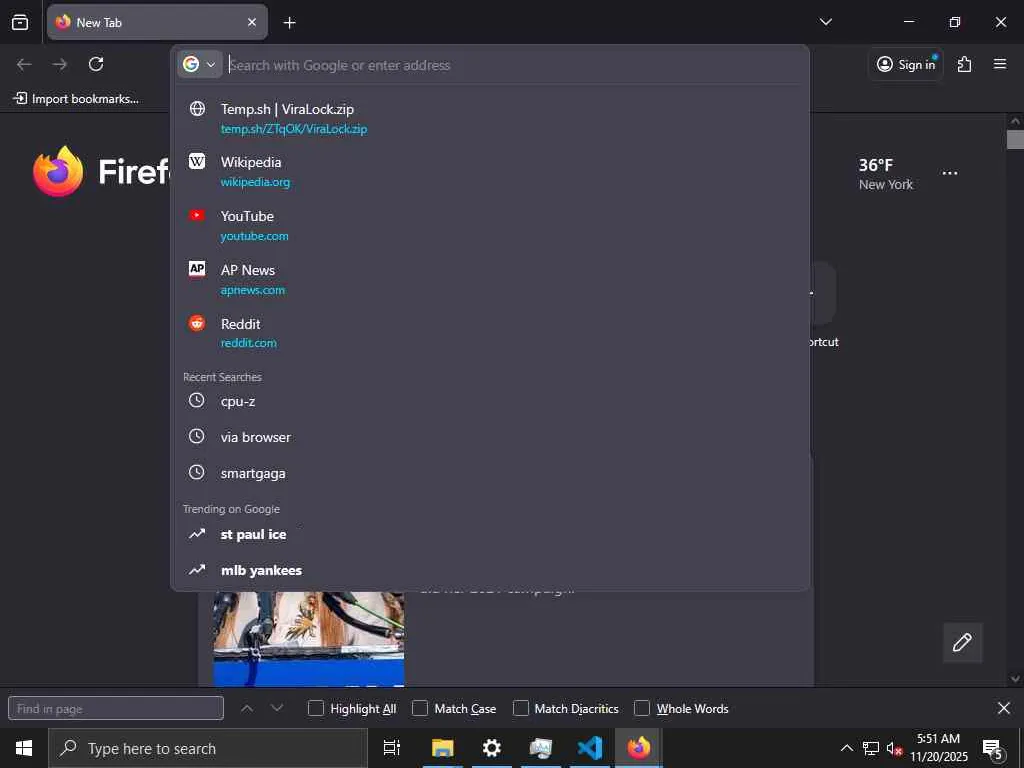The image size is (1024, 768).
Task: Open the notification center icon
Action: tap(992, 748)
